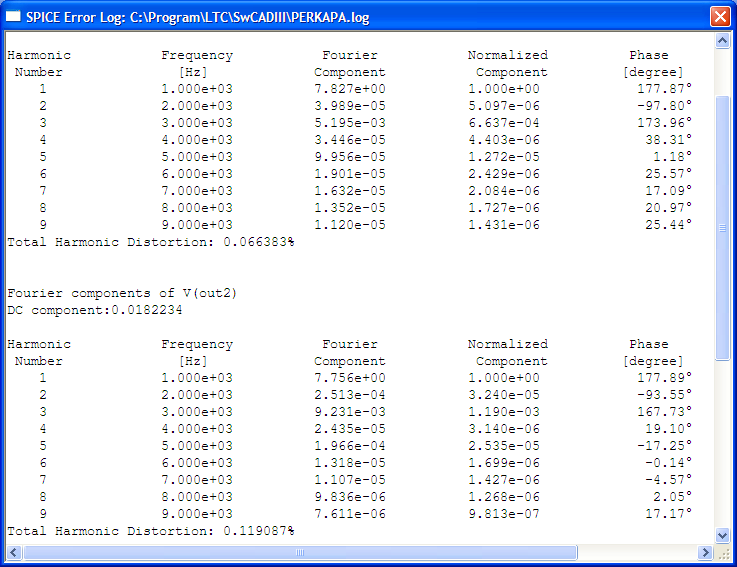Click phase value 173.96°
Image resolution: width=737 pixels, height=567 pixels.
[665, 122]
